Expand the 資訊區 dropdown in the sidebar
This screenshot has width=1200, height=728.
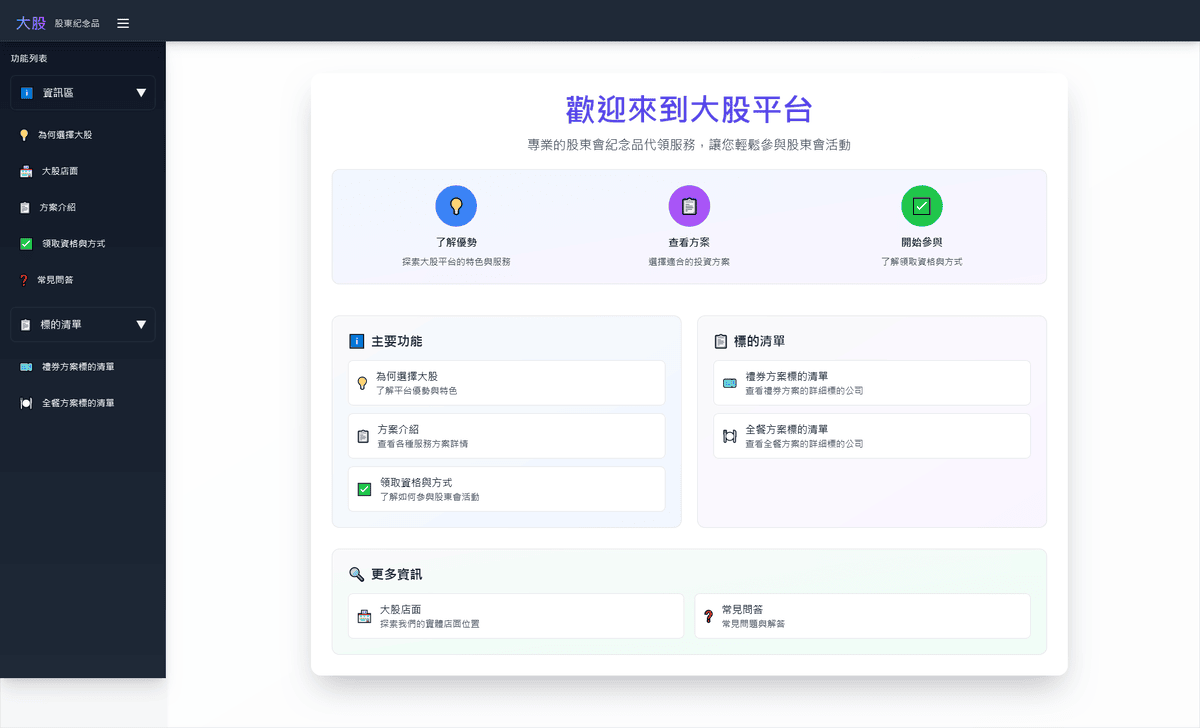pos(82,93)
